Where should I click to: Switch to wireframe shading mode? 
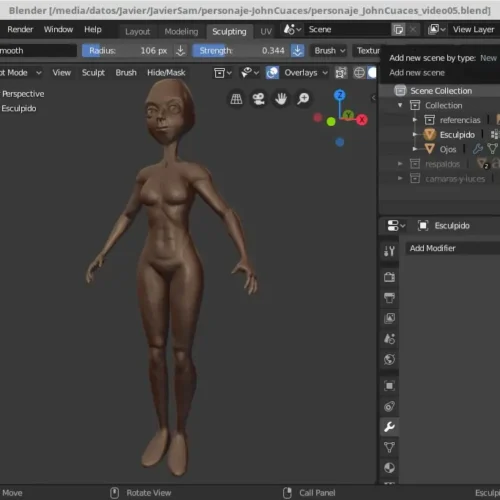point(359,73)
